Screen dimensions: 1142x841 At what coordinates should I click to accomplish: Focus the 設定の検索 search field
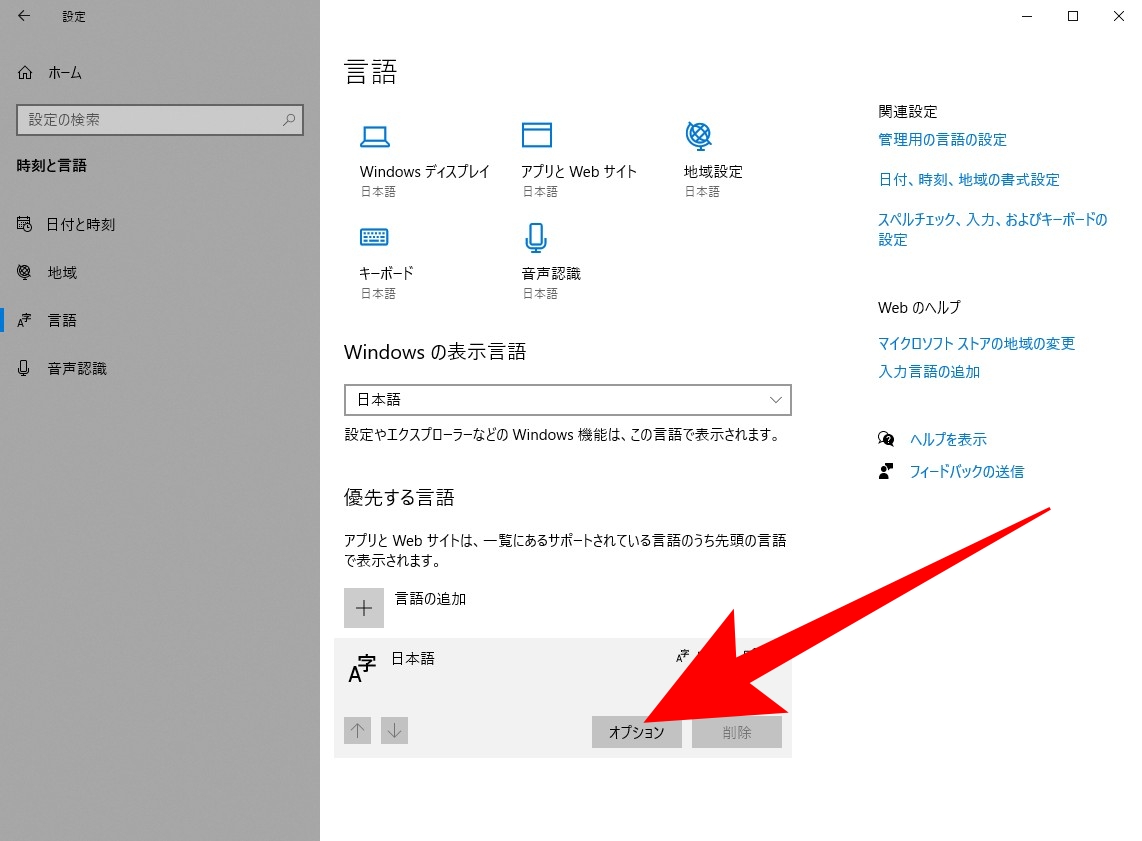point(150,120)
